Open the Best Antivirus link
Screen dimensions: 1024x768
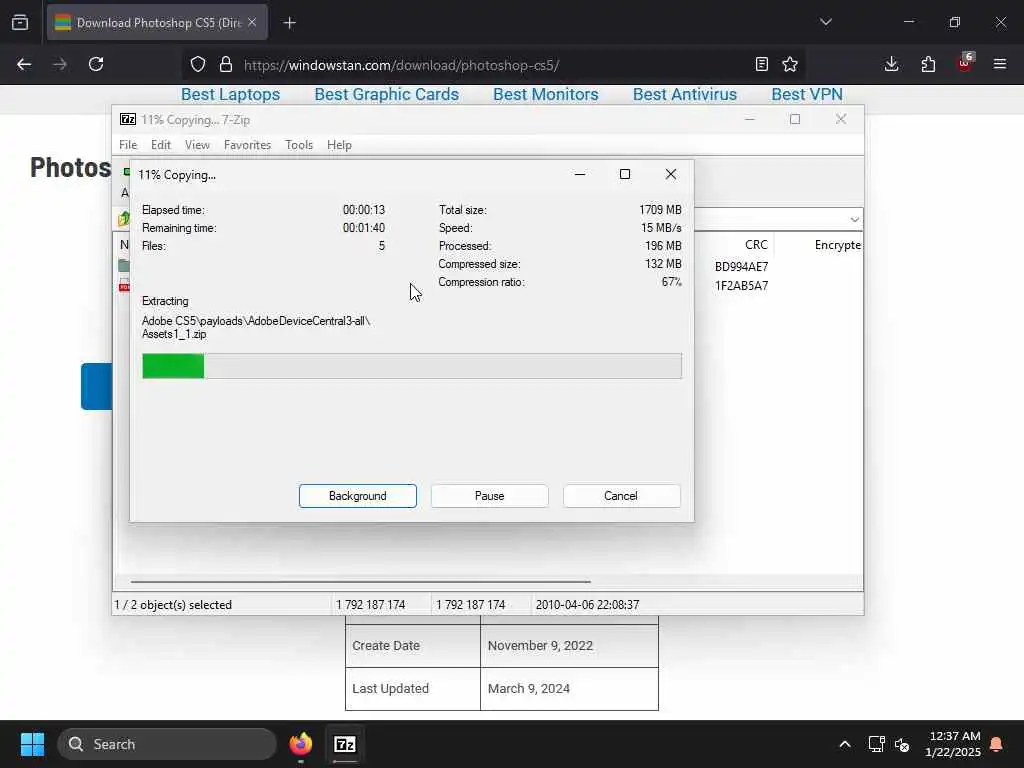pos(684,95)
